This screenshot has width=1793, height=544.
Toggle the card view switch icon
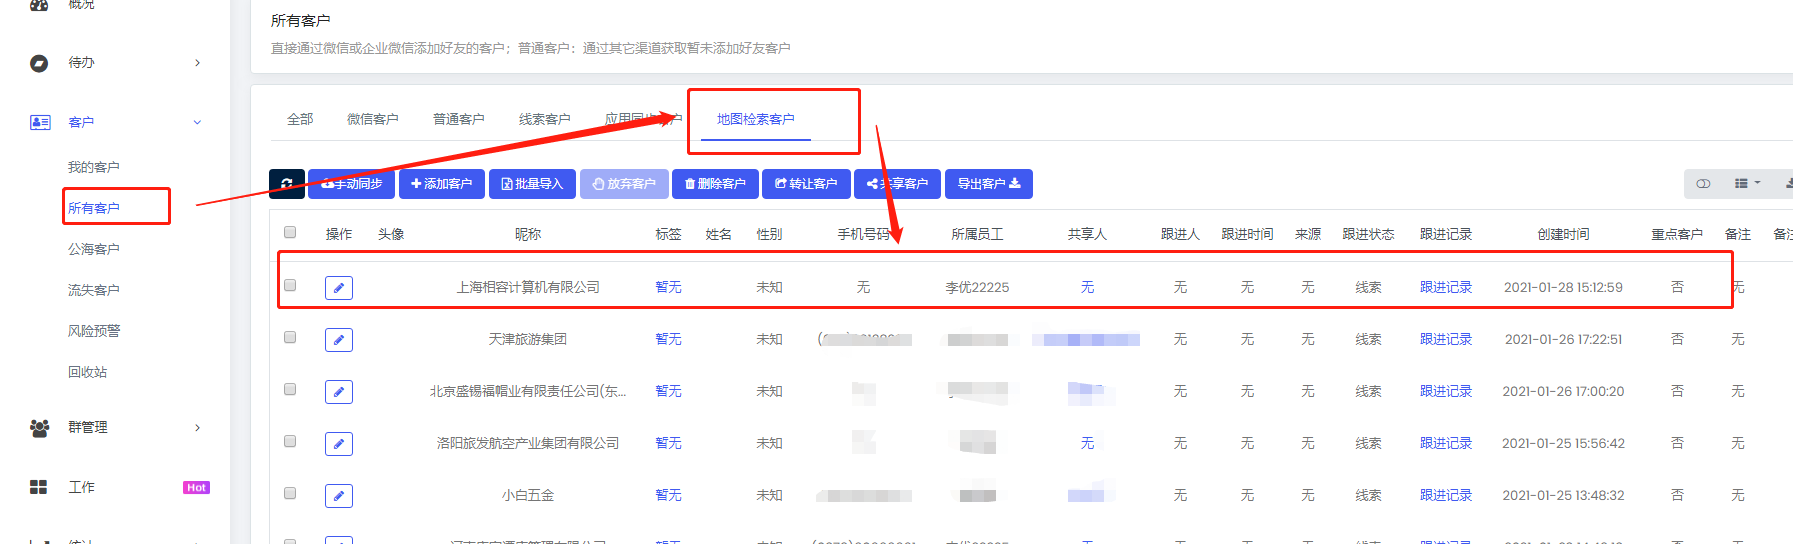tap(1703, 184)
